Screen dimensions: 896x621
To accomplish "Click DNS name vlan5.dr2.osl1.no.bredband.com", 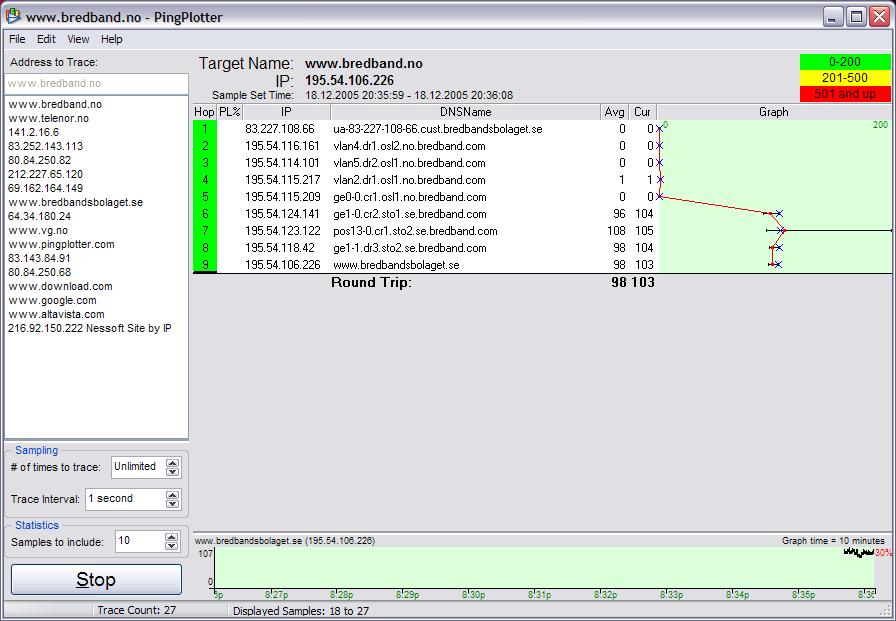I will click(x=409, y=163).
